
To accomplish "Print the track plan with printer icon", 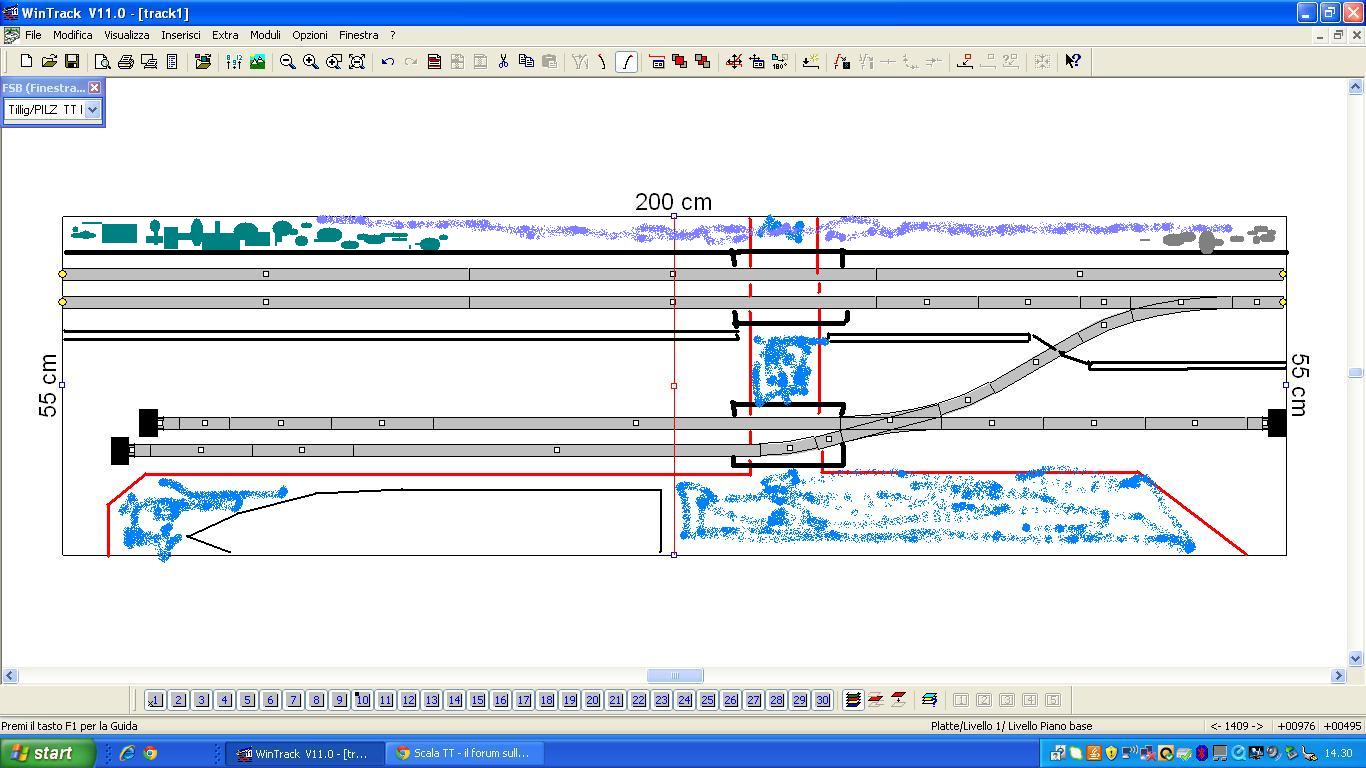I will coord(126,61).
